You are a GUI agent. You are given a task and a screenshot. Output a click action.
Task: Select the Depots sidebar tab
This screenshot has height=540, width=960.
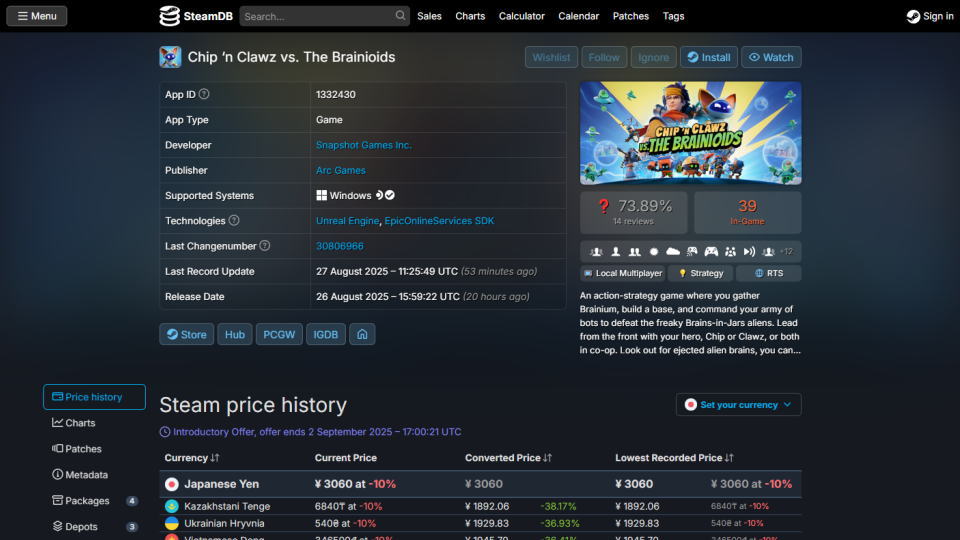pyautogui.click(x=94, y=527)
